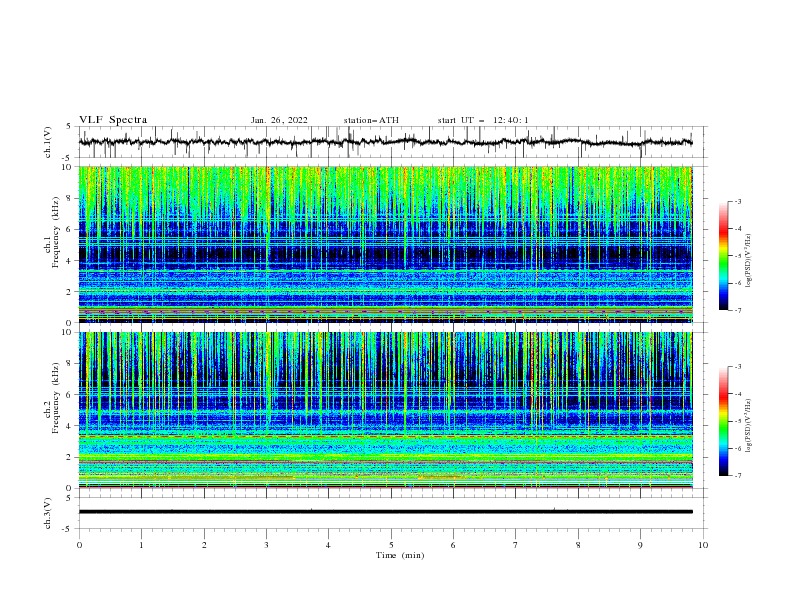This screenshot has height=612, width=792.
Task: Click the ch.2 colorbar "log(PSD)(V²/Hz)" label
Action: pos(749,426)
